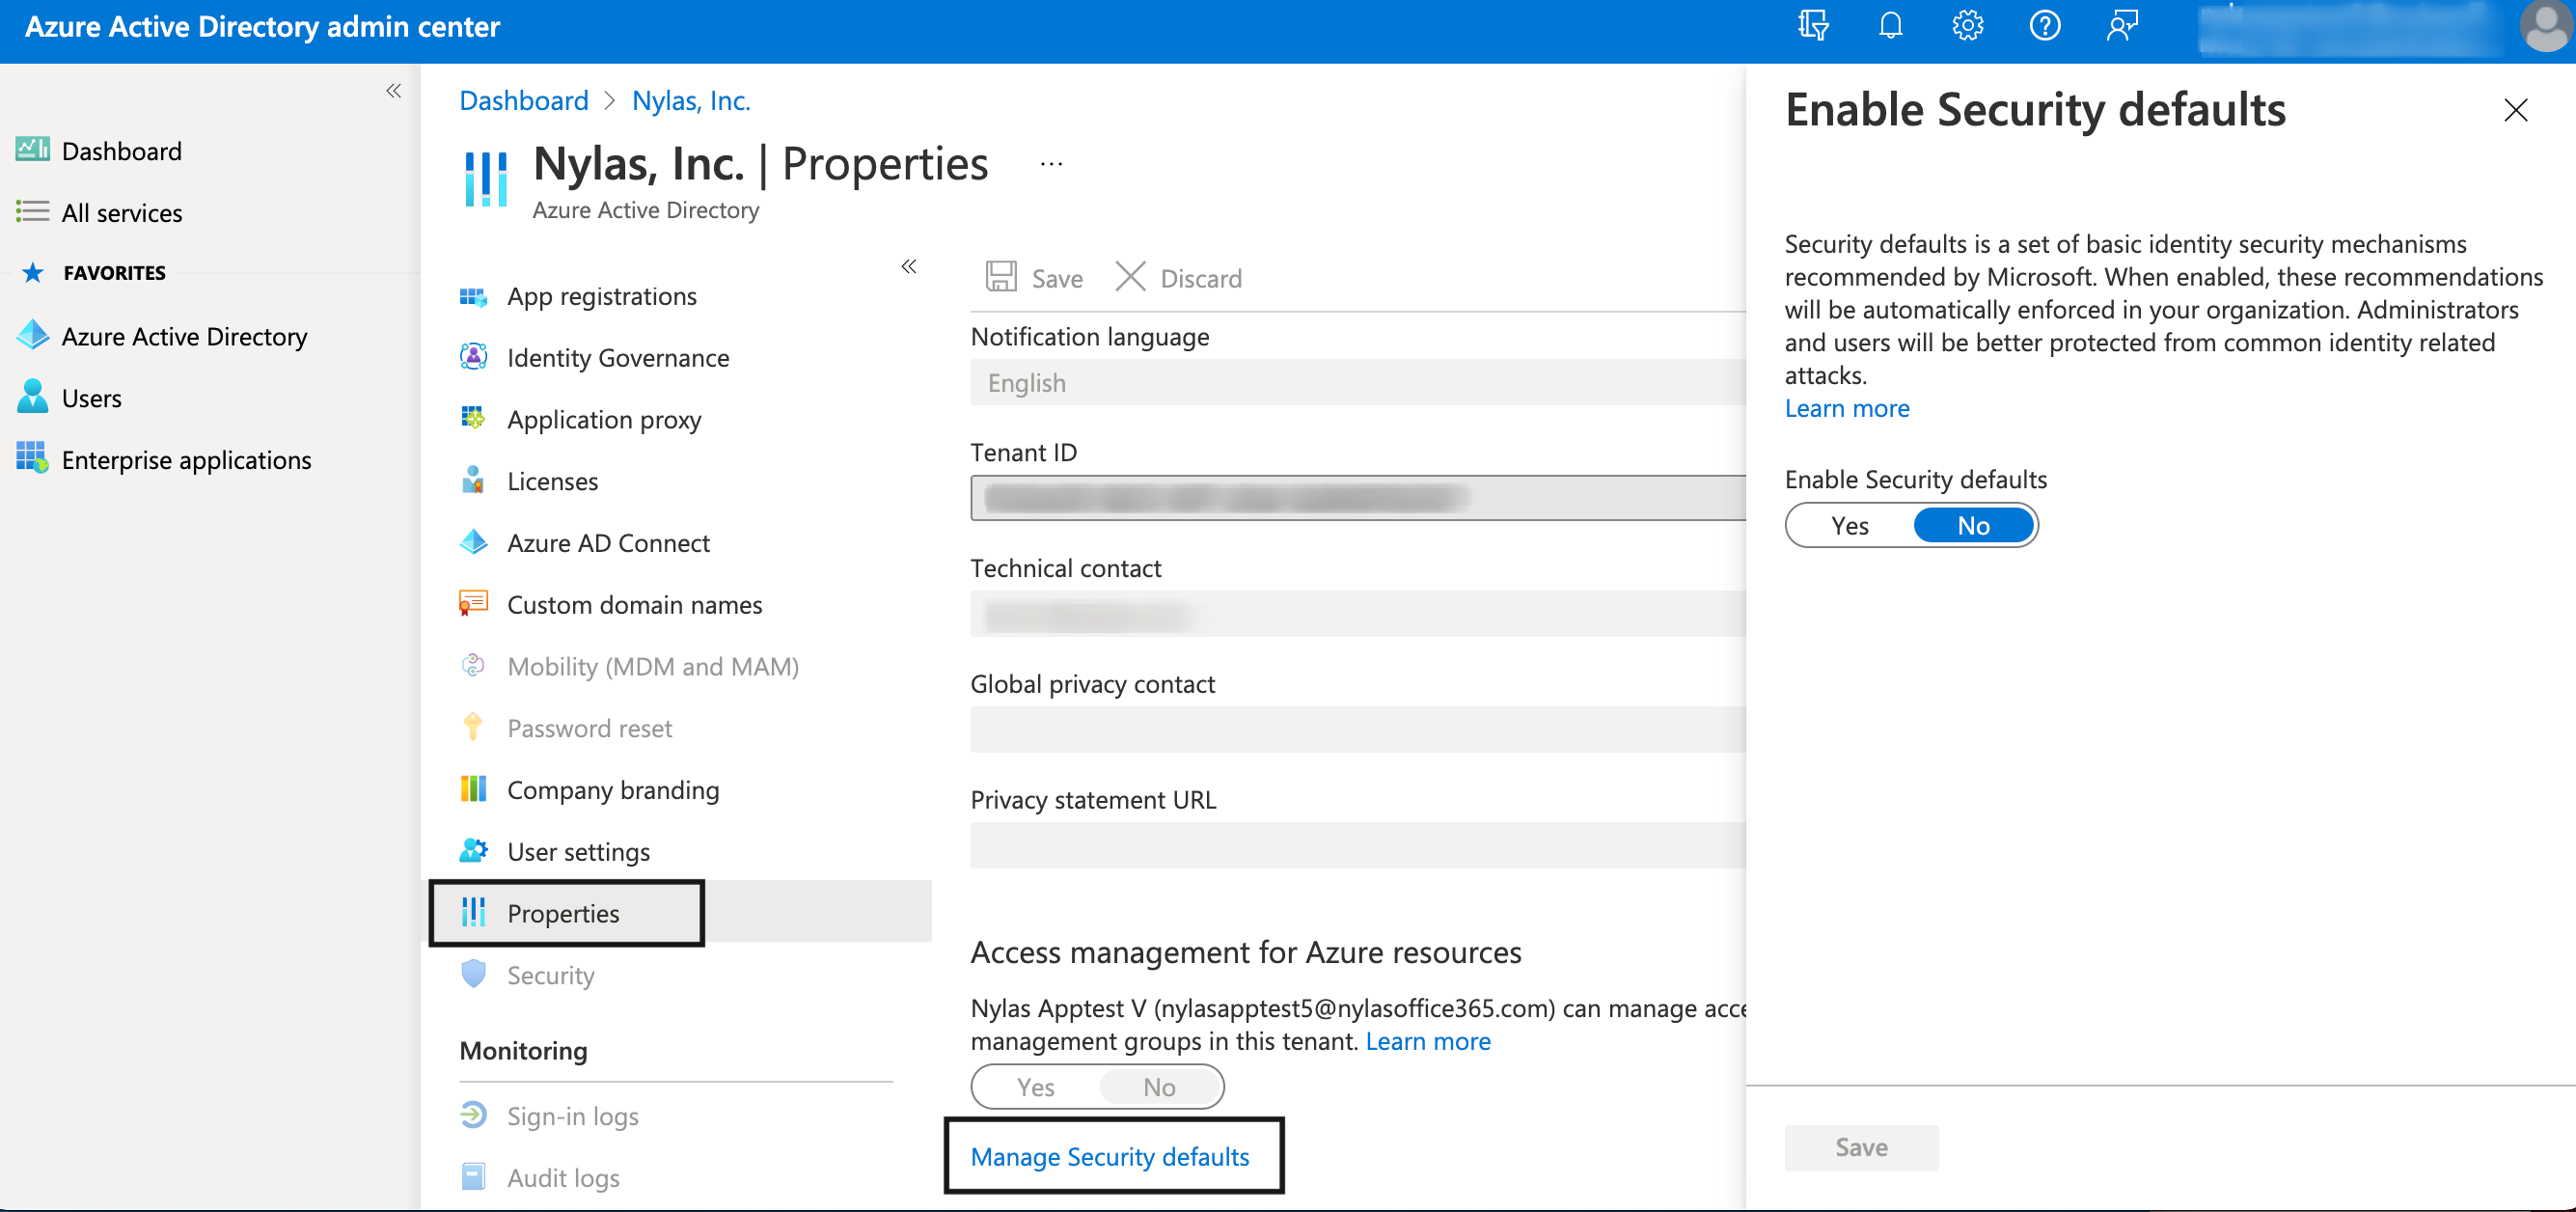Open the notifications bell
The height and width of the screenshot is (1212, 2576).
[x=1889, y=26]
